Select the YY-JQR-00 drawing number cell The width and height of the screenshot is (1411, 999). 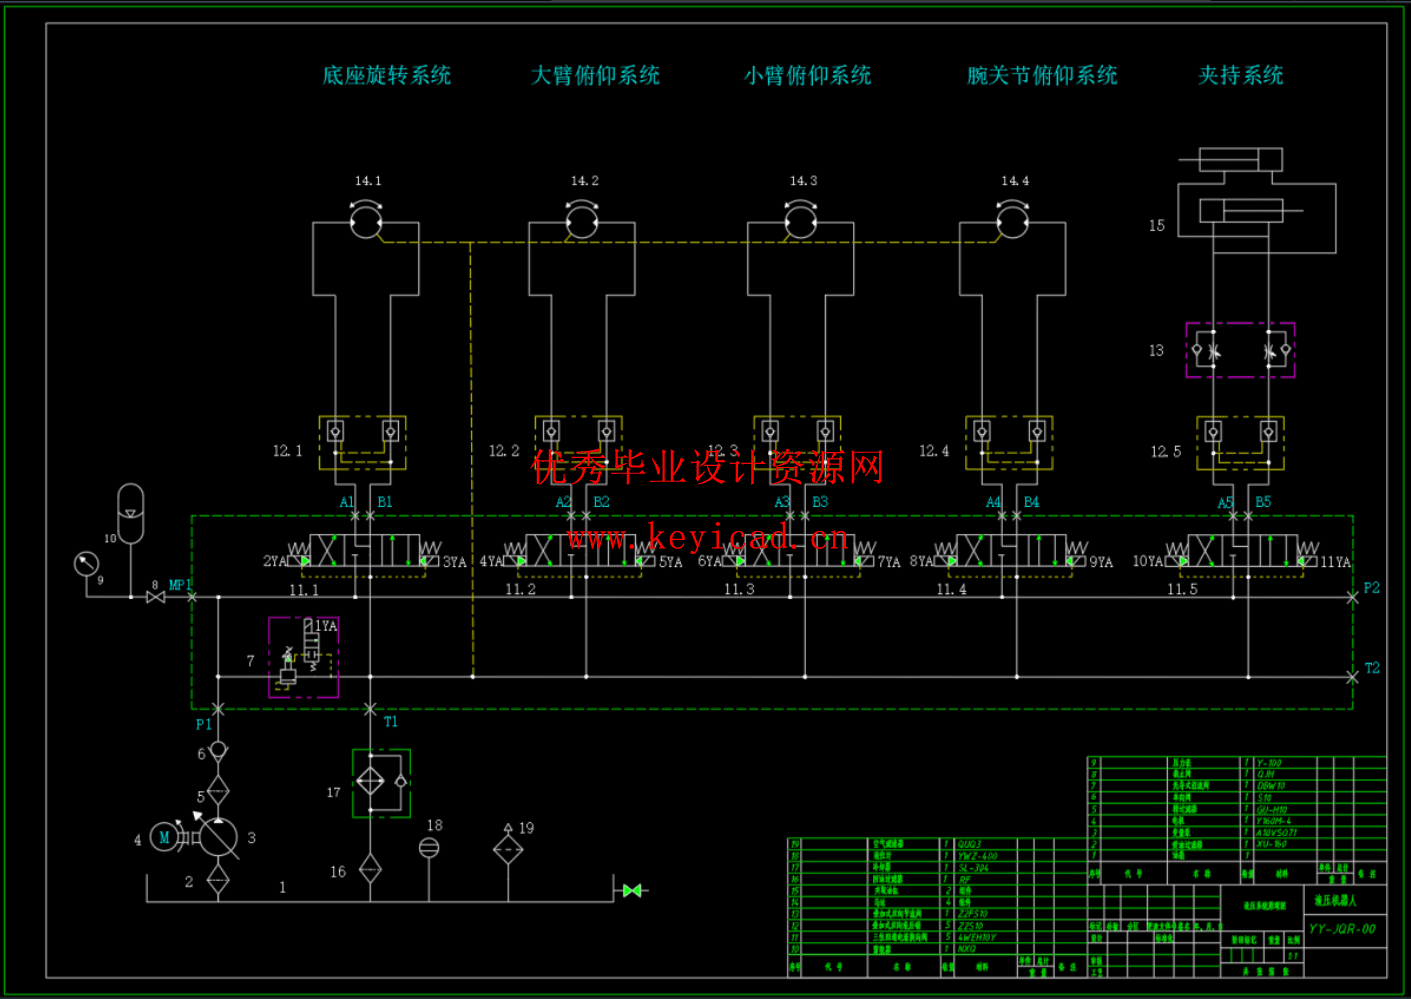pos(1343,929)
